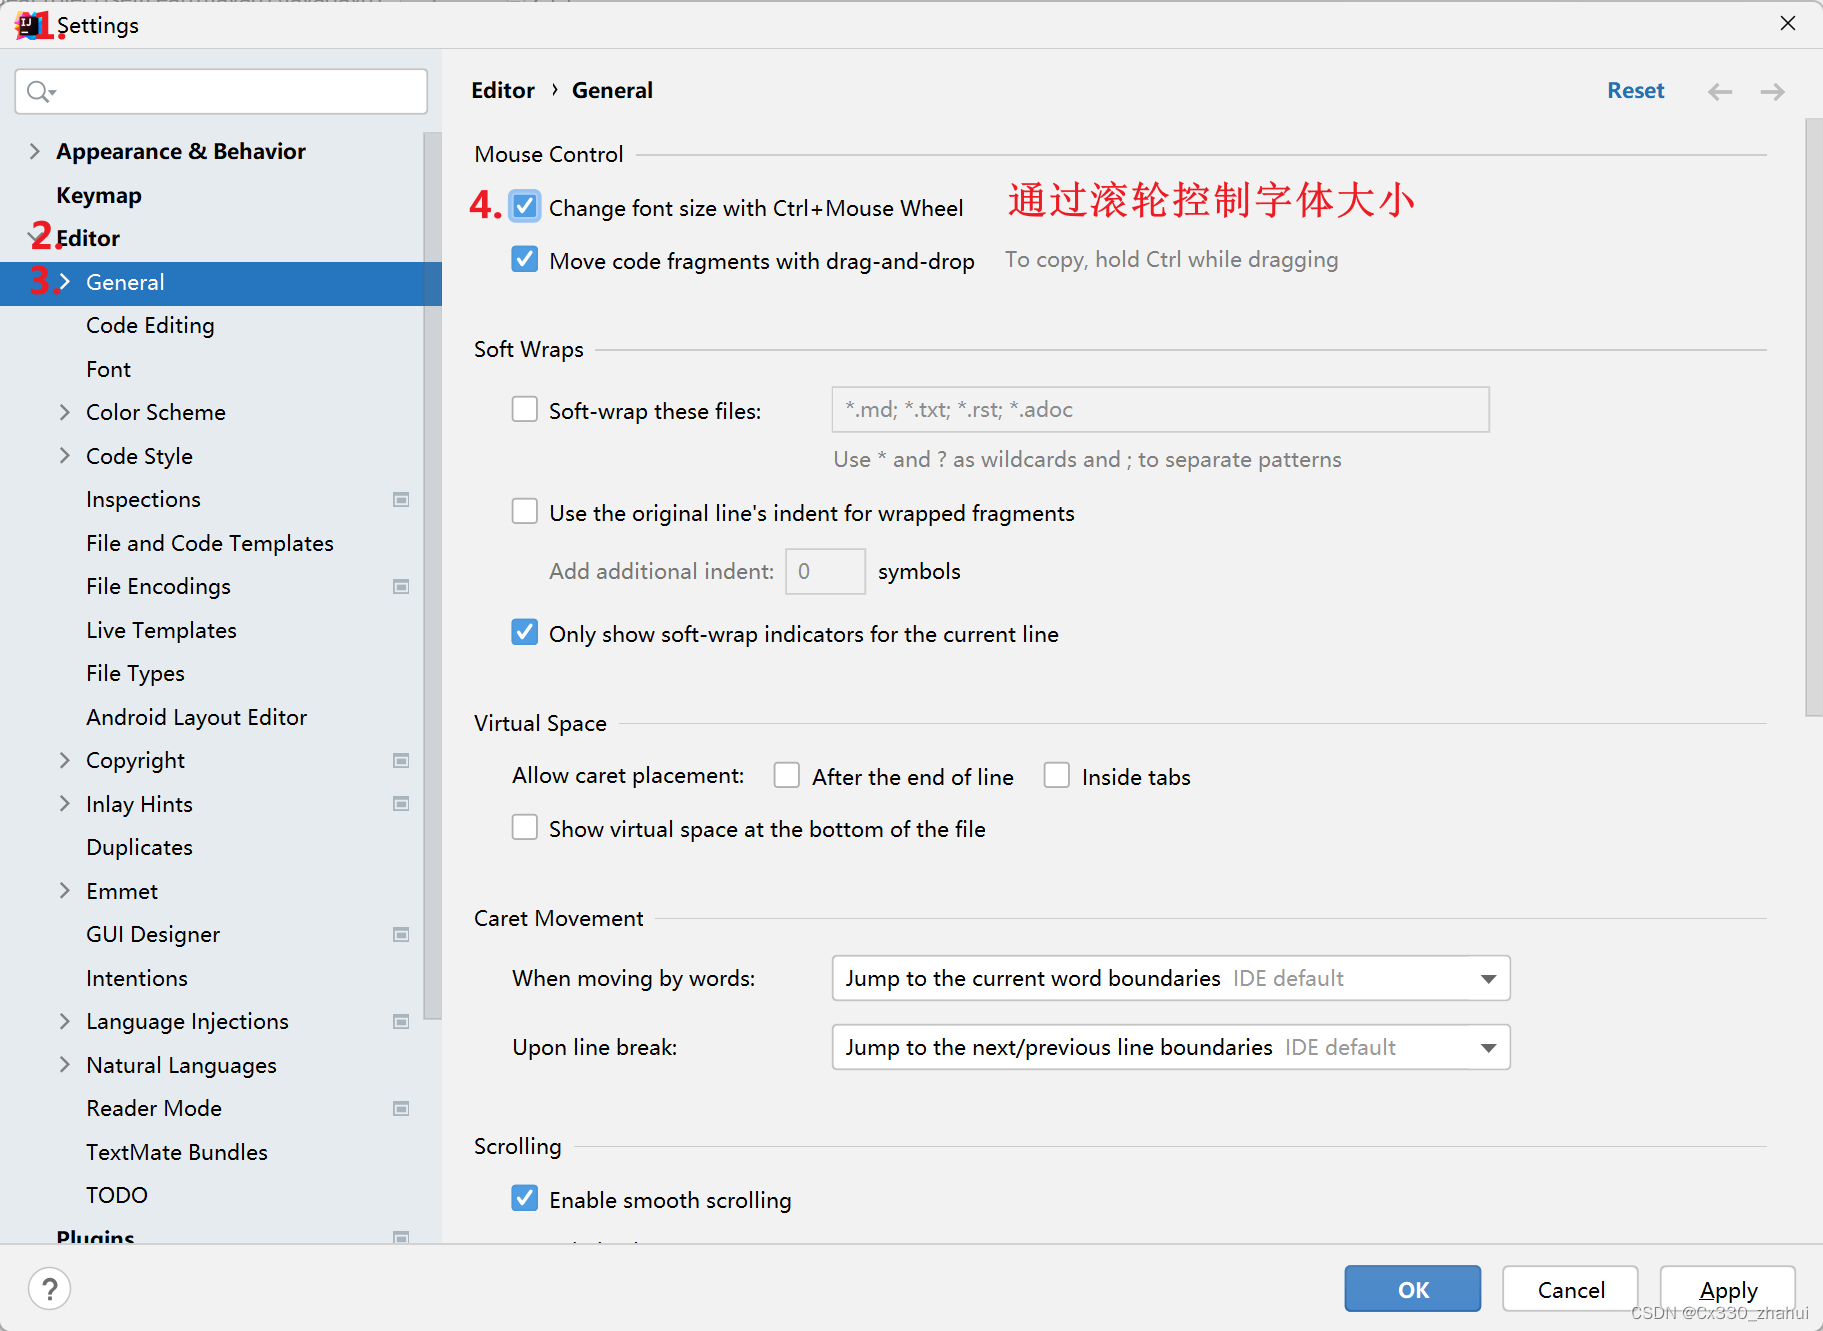
Task: Expand the Emmet node
Action: coord(65,890)
